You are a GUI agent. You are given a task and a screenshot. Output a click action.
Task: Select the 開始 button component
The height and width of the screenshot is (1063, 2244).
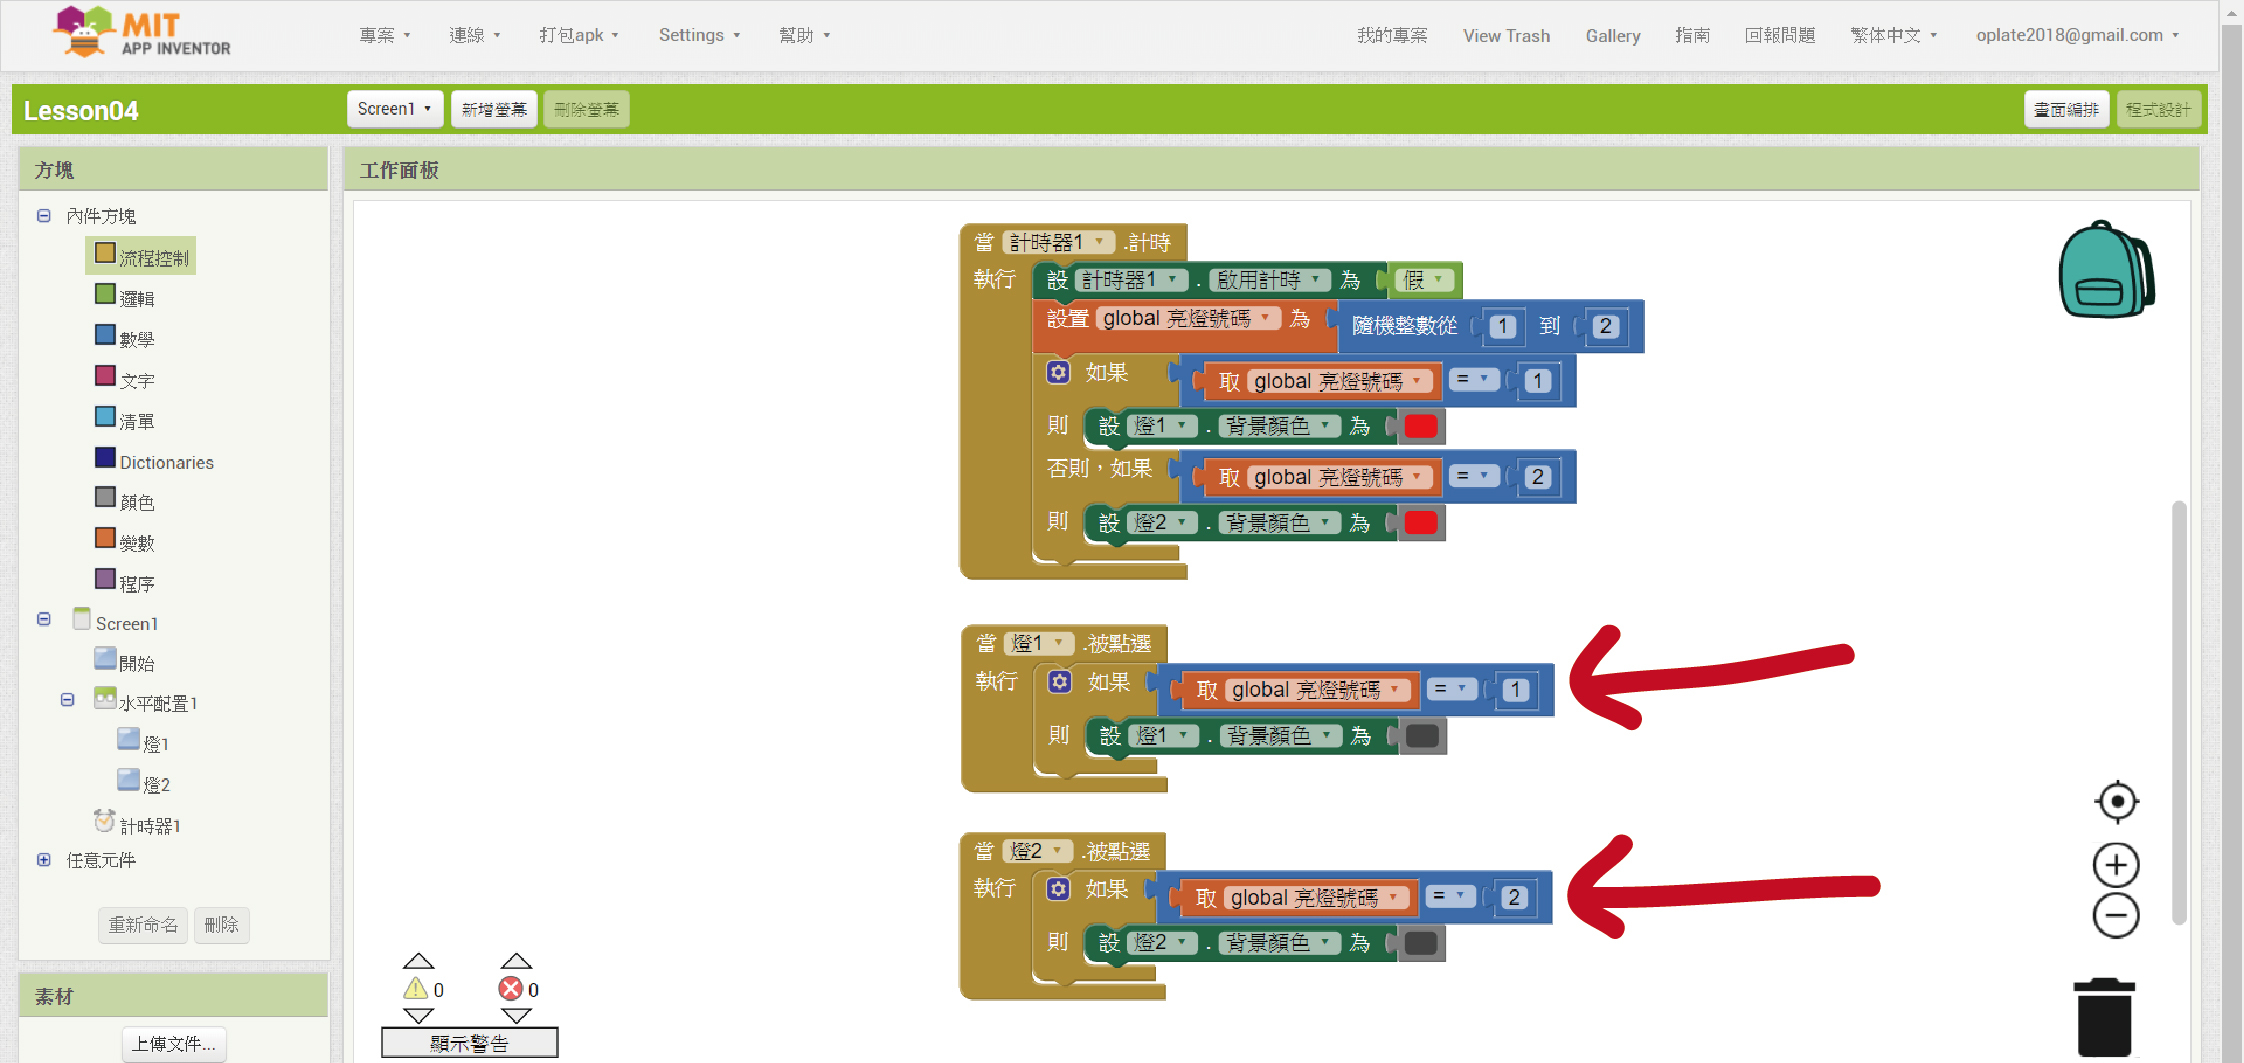click(x=125, y=662)
